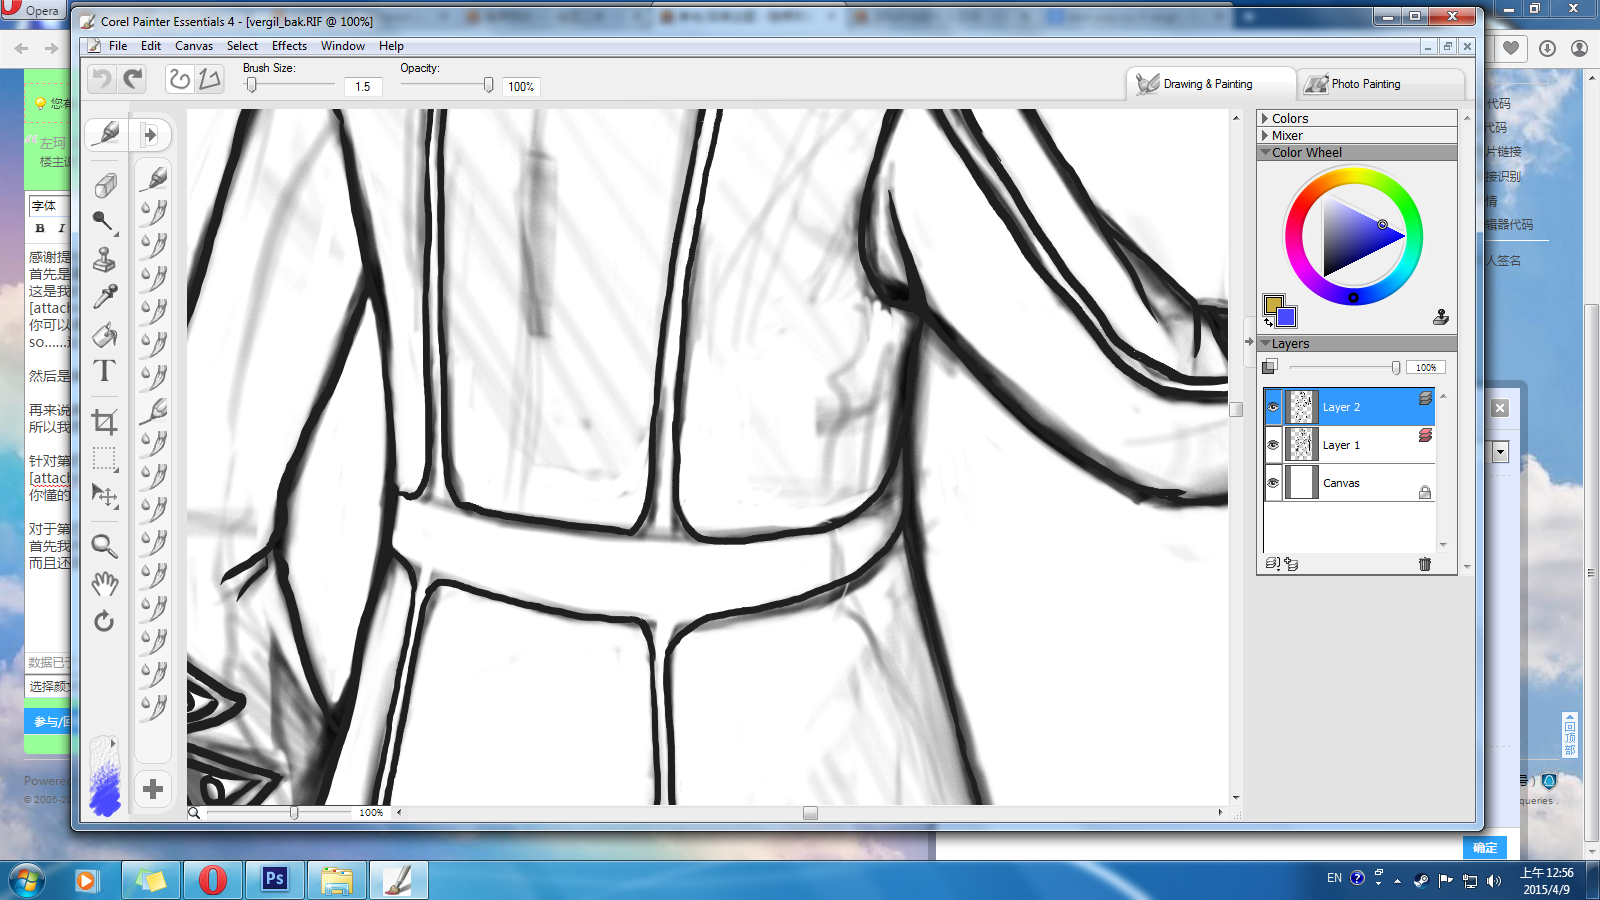
Task: Open the brush drawer arrow
Action: pyautogui.click(x=149, y=134)
